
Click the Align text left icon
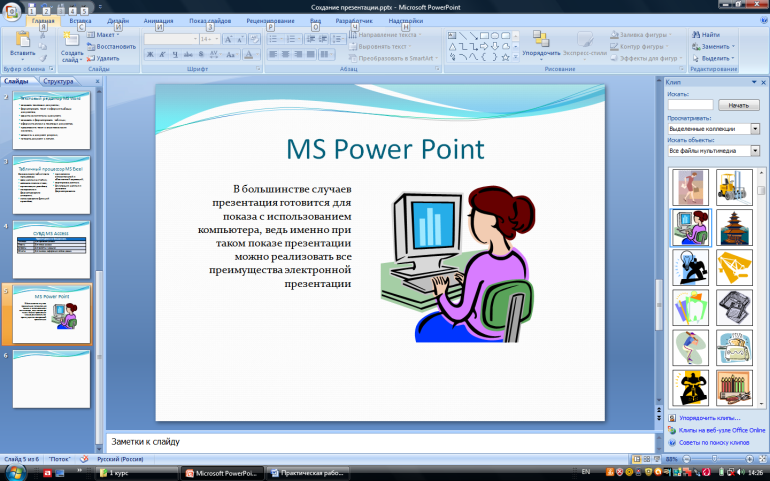tap(273, 55)
